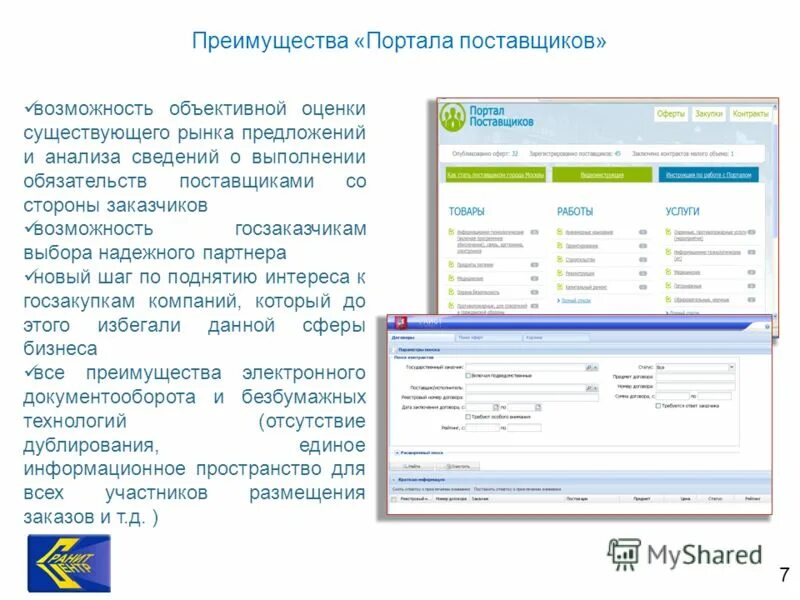Click the 'Рейтинг, с' input field

point(482,428)
